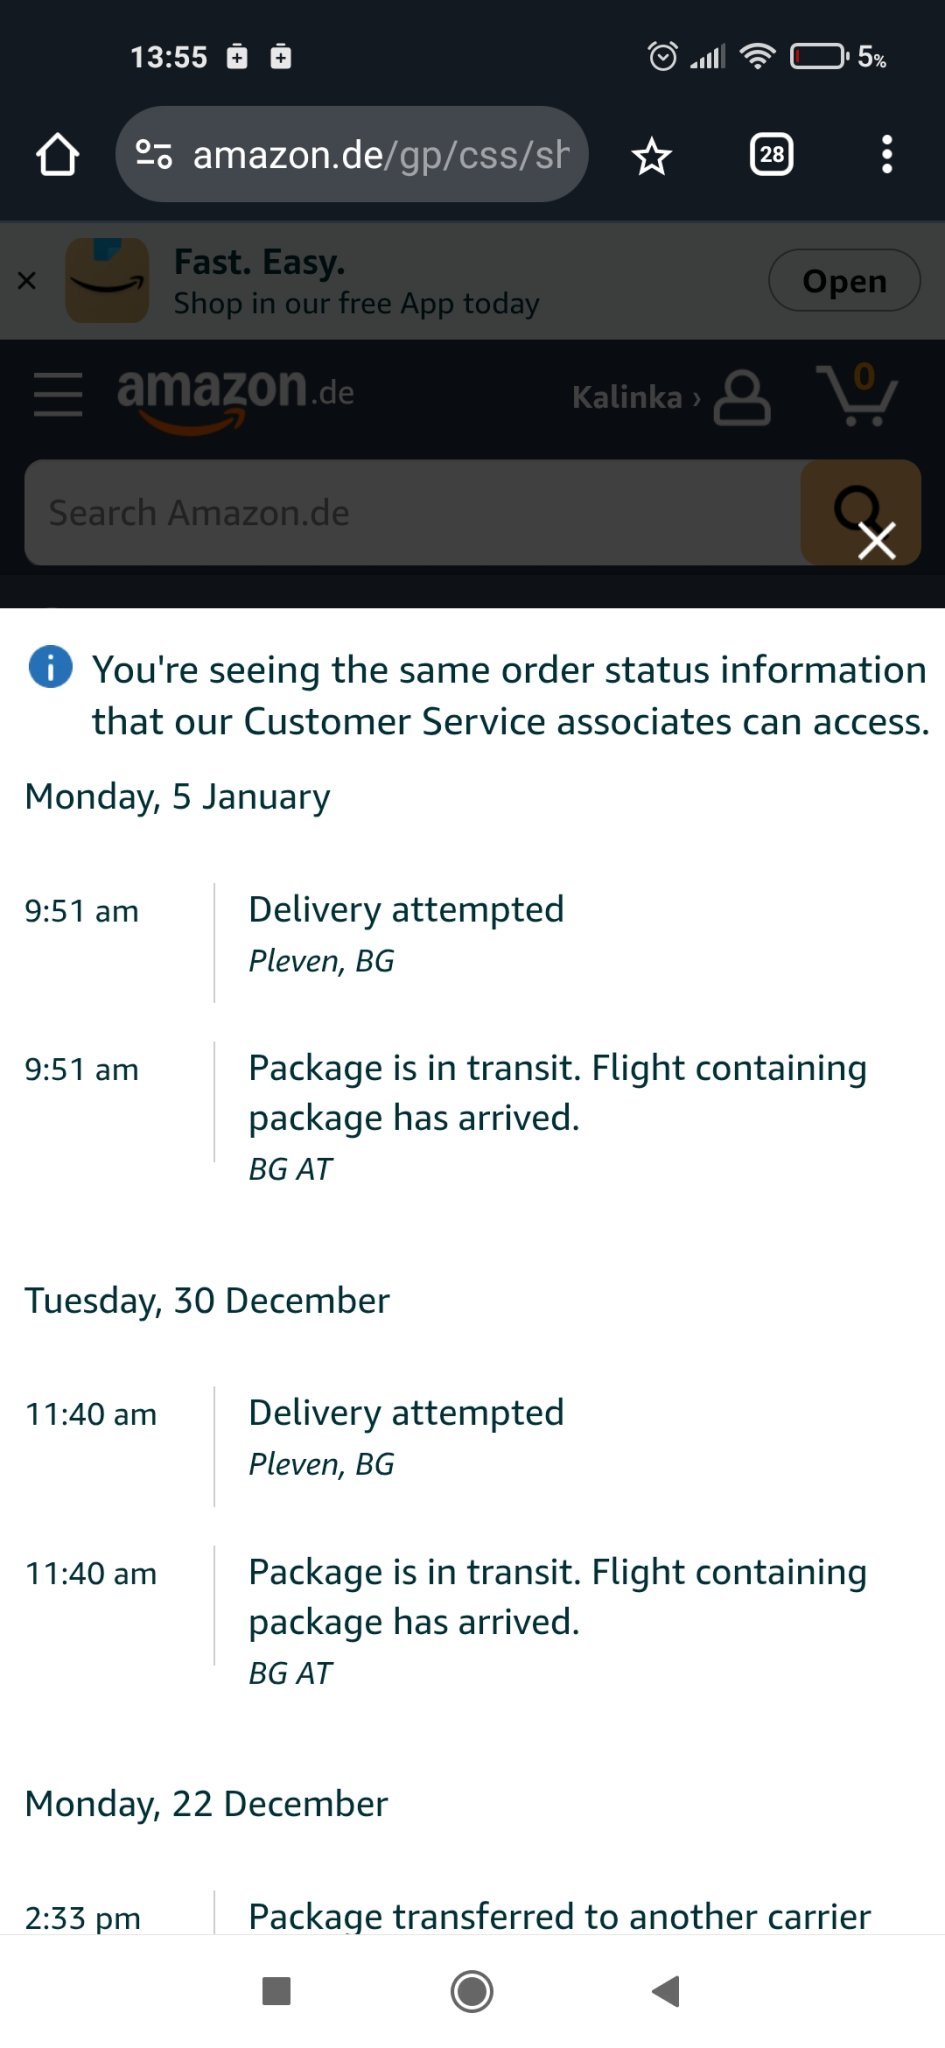Tap the site settings icon in address bar
The height and width of the screenshot is (2048, 945).
pyautogui.click(x=154, y=155)
